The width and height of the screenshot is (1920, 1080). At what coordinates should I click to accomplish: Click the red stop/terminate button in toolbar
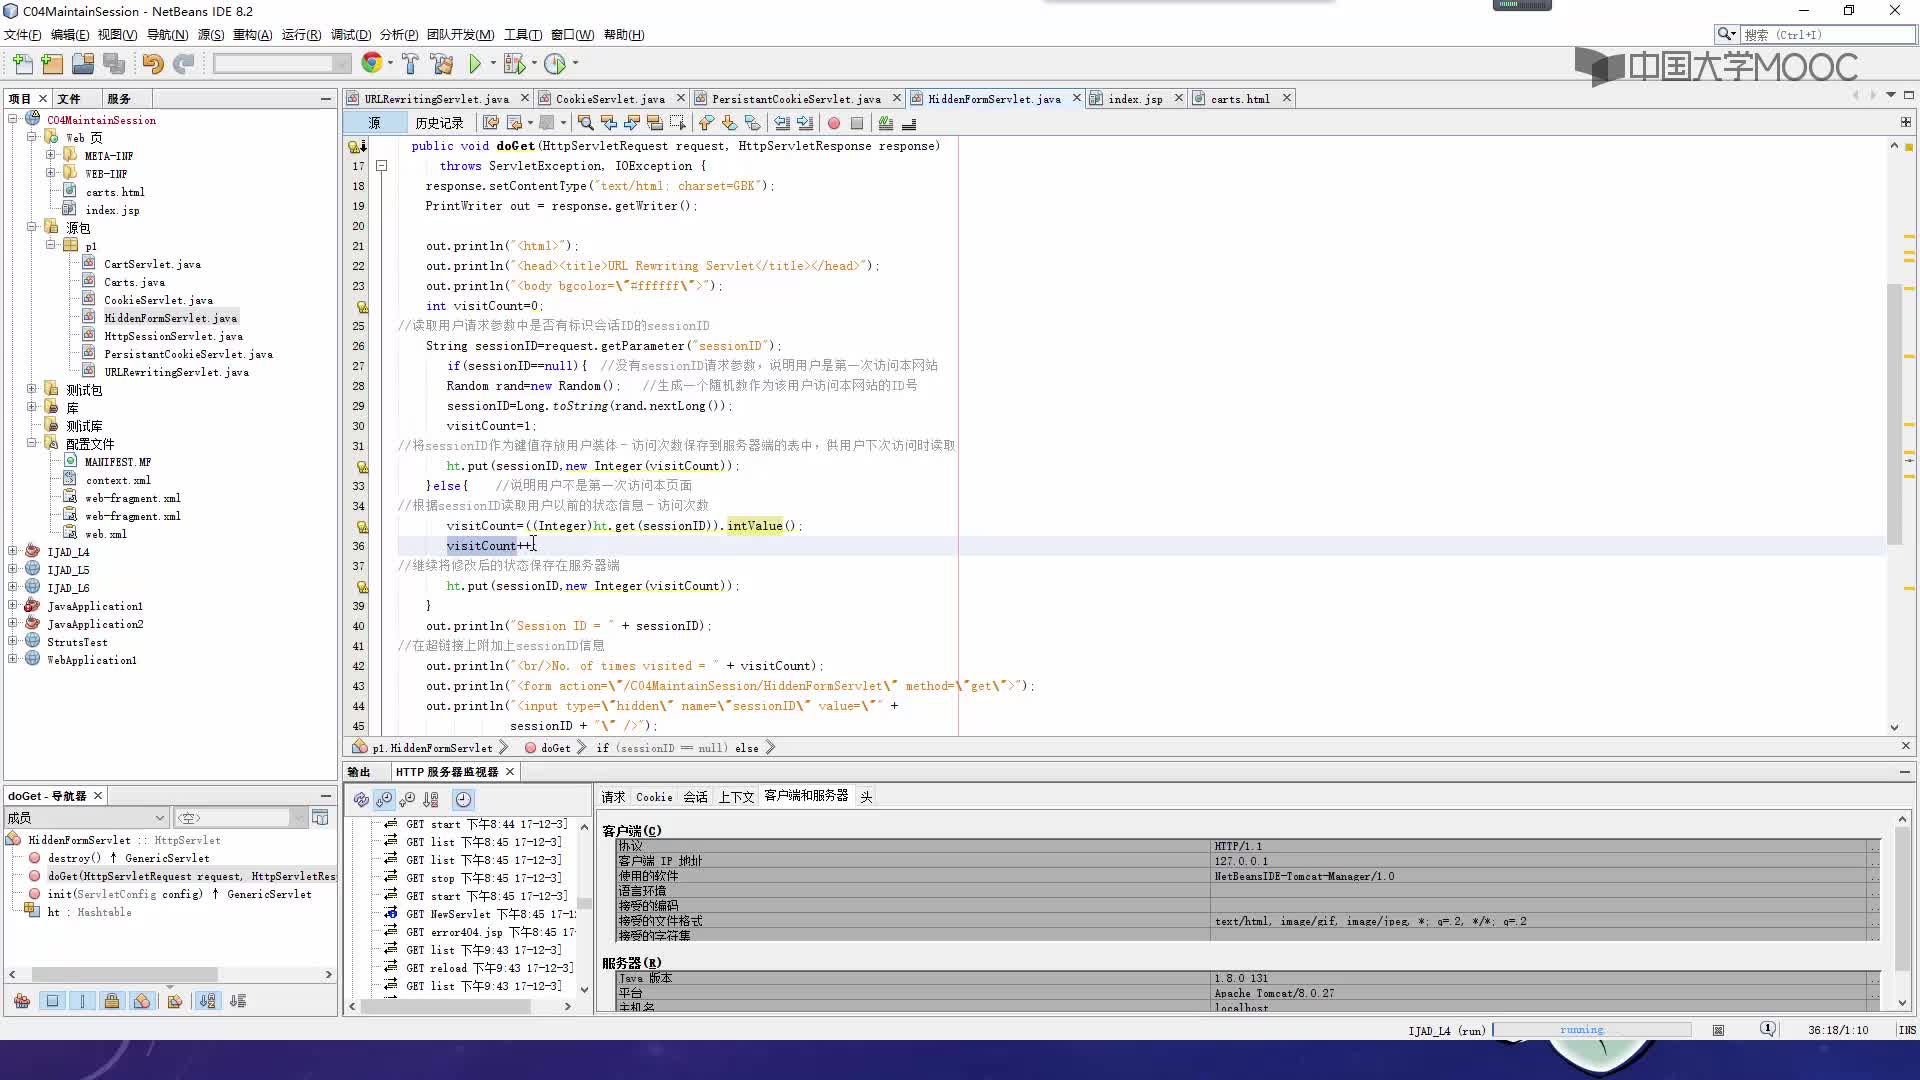833,123
